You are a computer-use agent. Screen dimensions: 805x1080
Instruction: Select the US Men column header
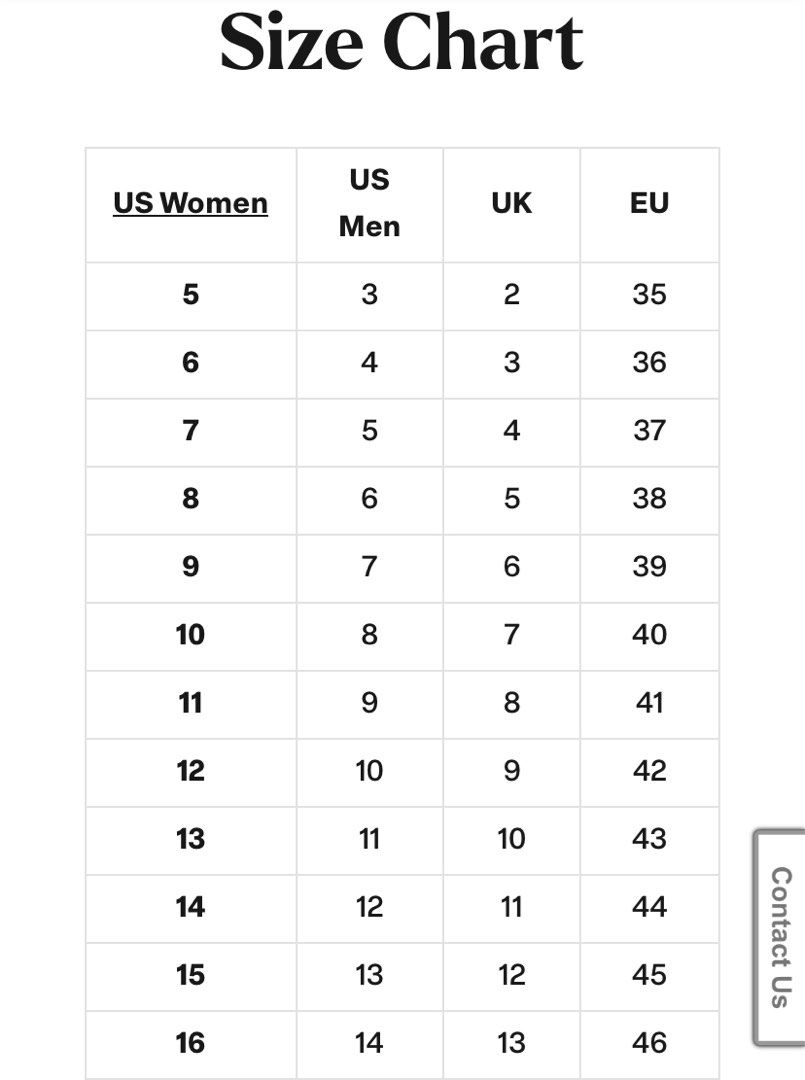pyautogui.click(x=370, y=203)
